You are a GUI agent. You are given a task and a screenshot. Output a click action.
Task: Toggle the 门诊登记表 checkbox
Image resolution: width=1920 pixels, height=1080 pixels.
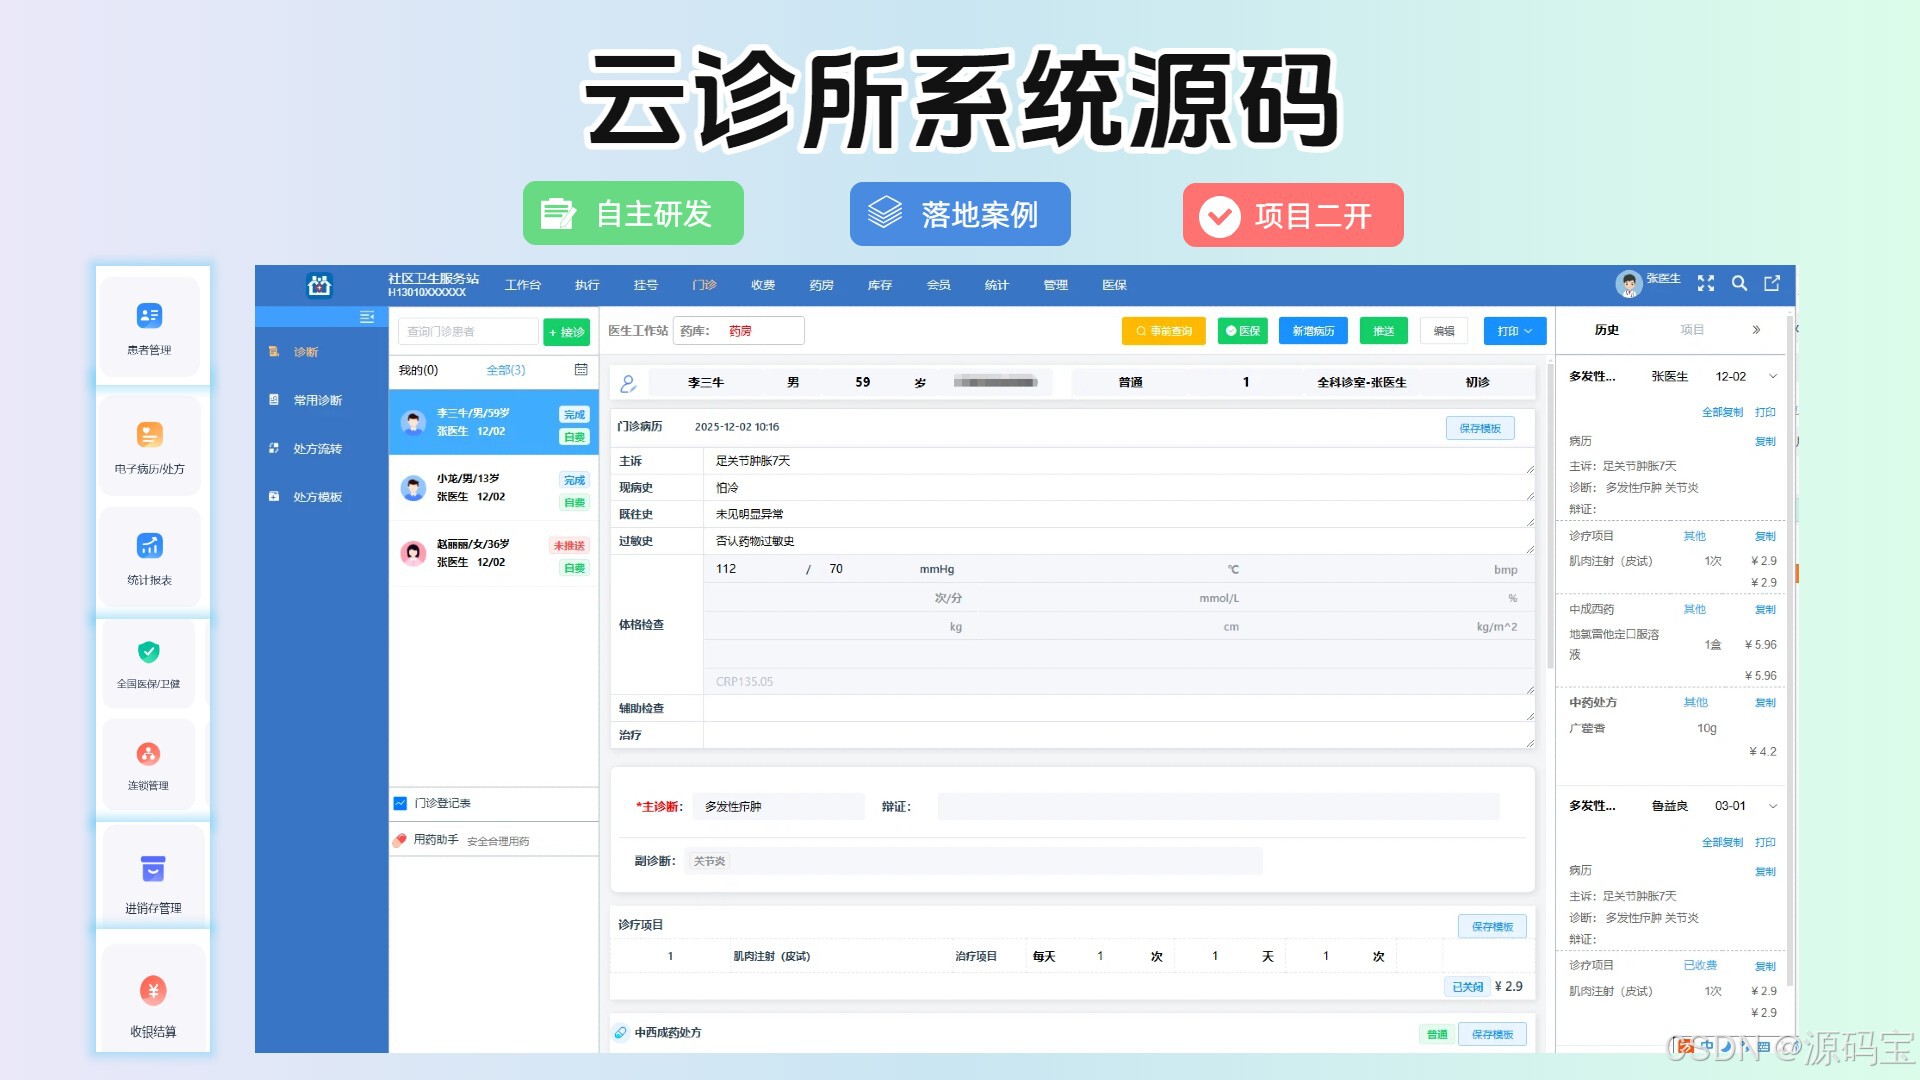tap(400, 803)
